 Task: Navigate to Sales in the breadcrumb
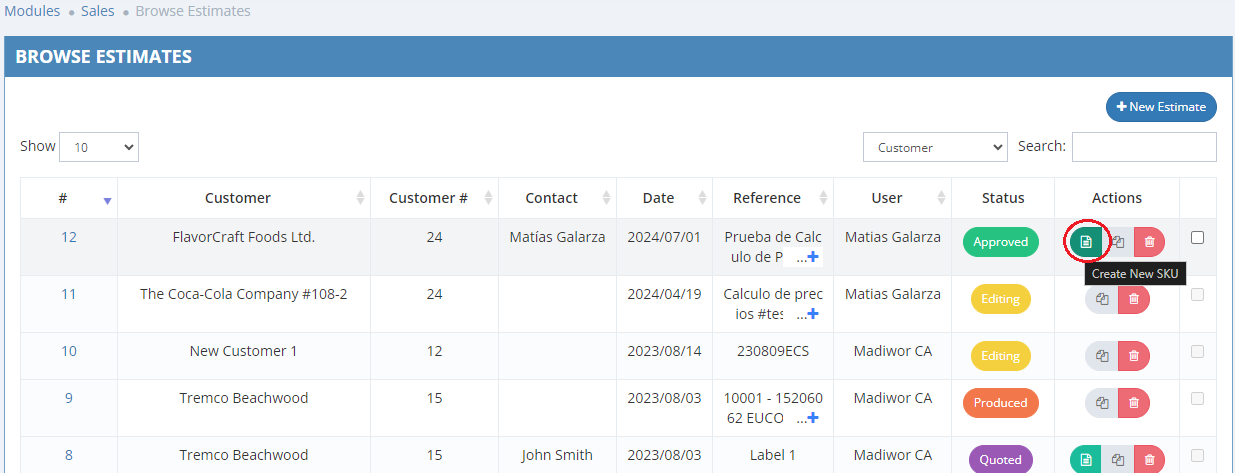point(97,11)
